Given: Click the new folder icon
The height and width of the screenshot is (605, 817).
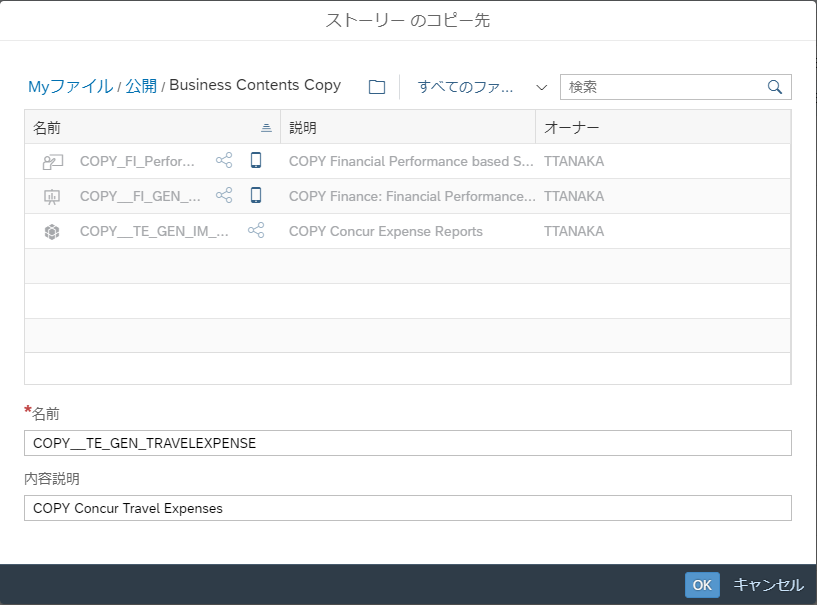Looking at the screenshot, I should click(x=377, y=87).
